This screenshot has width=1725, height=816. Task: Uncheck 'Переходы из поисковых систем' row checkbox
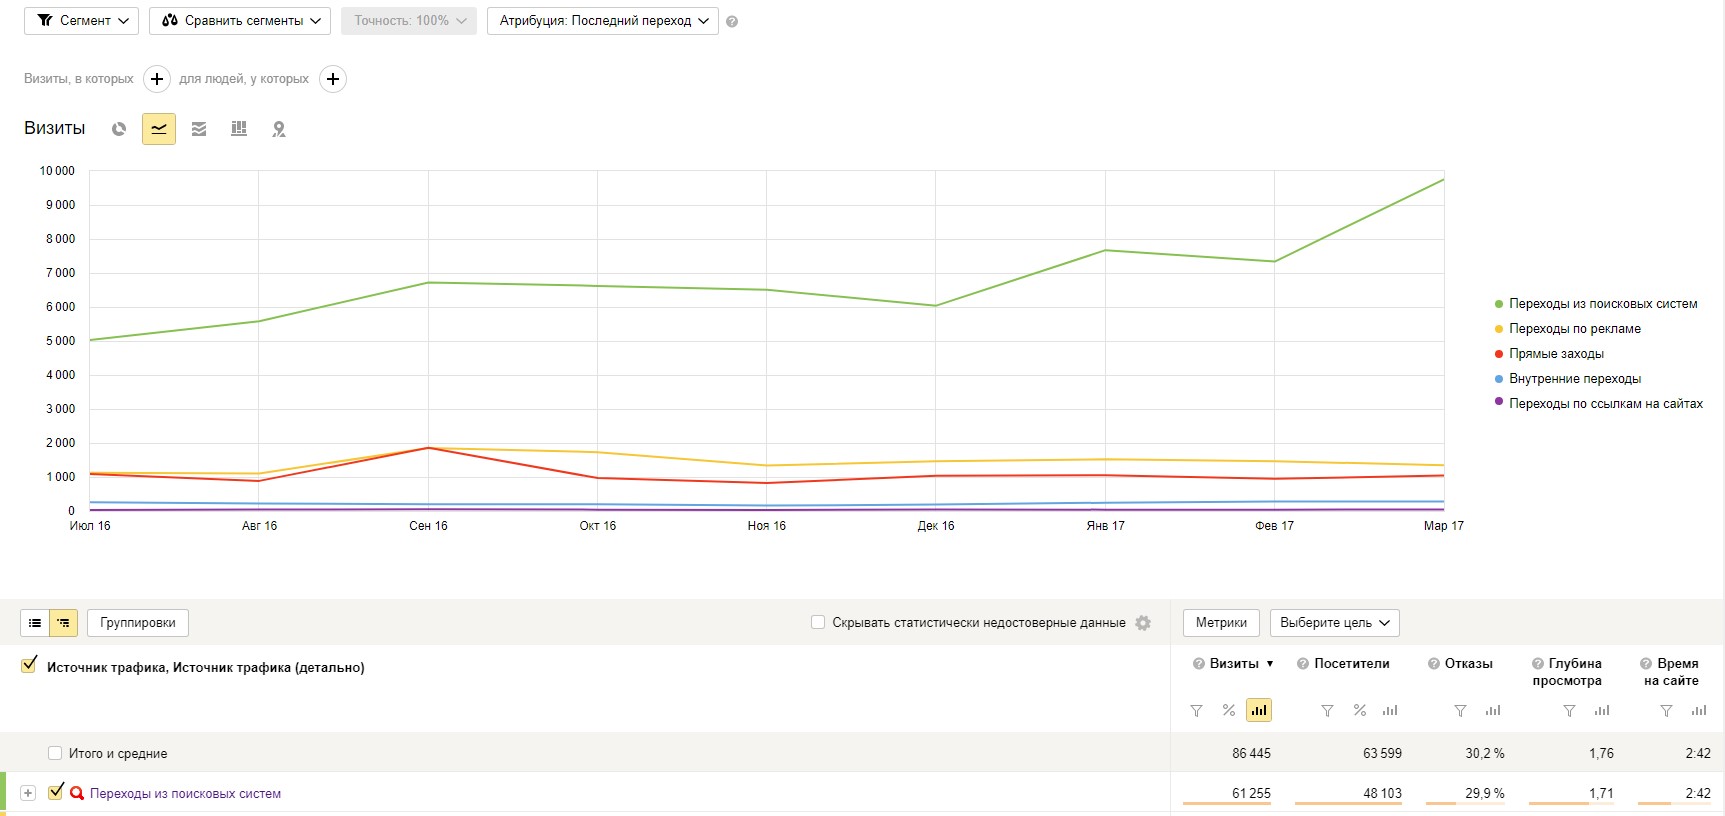click(x=56, y=792)
